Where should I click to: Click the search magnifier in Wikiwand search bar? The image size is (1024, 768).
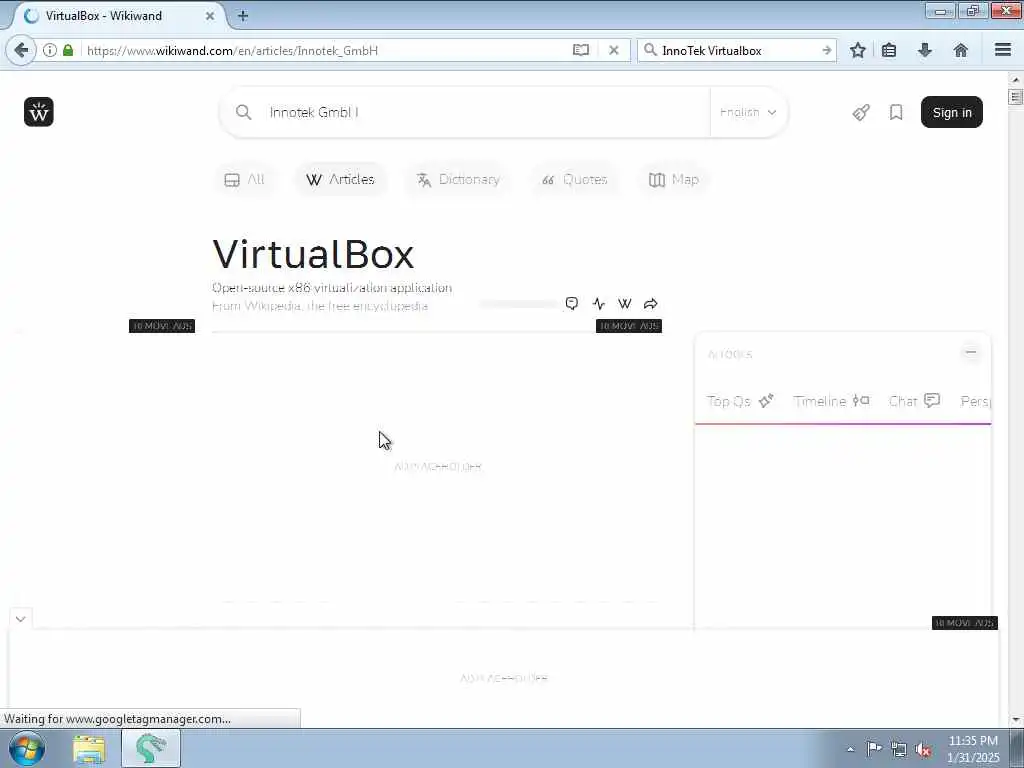coord(244,112)
